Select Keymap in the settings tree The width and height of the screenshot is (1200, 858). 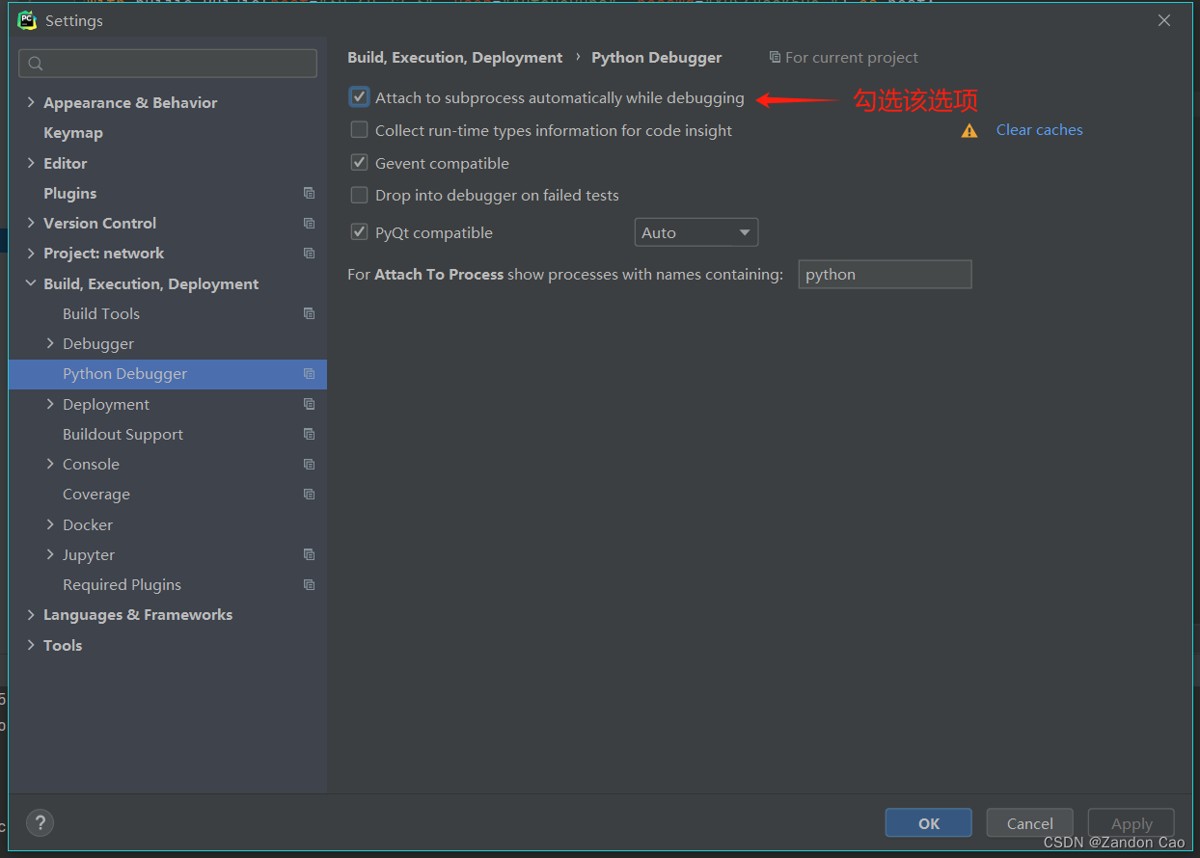point(73,133)
